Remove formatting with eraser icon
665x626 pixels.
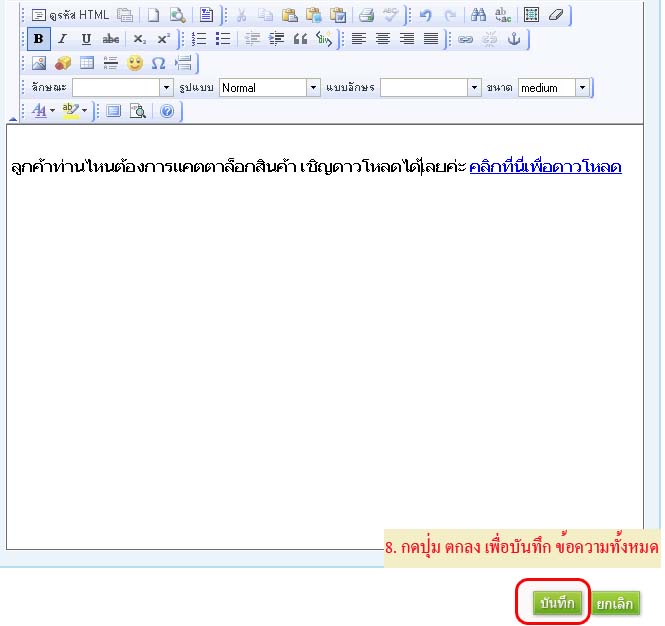[556, 15]
